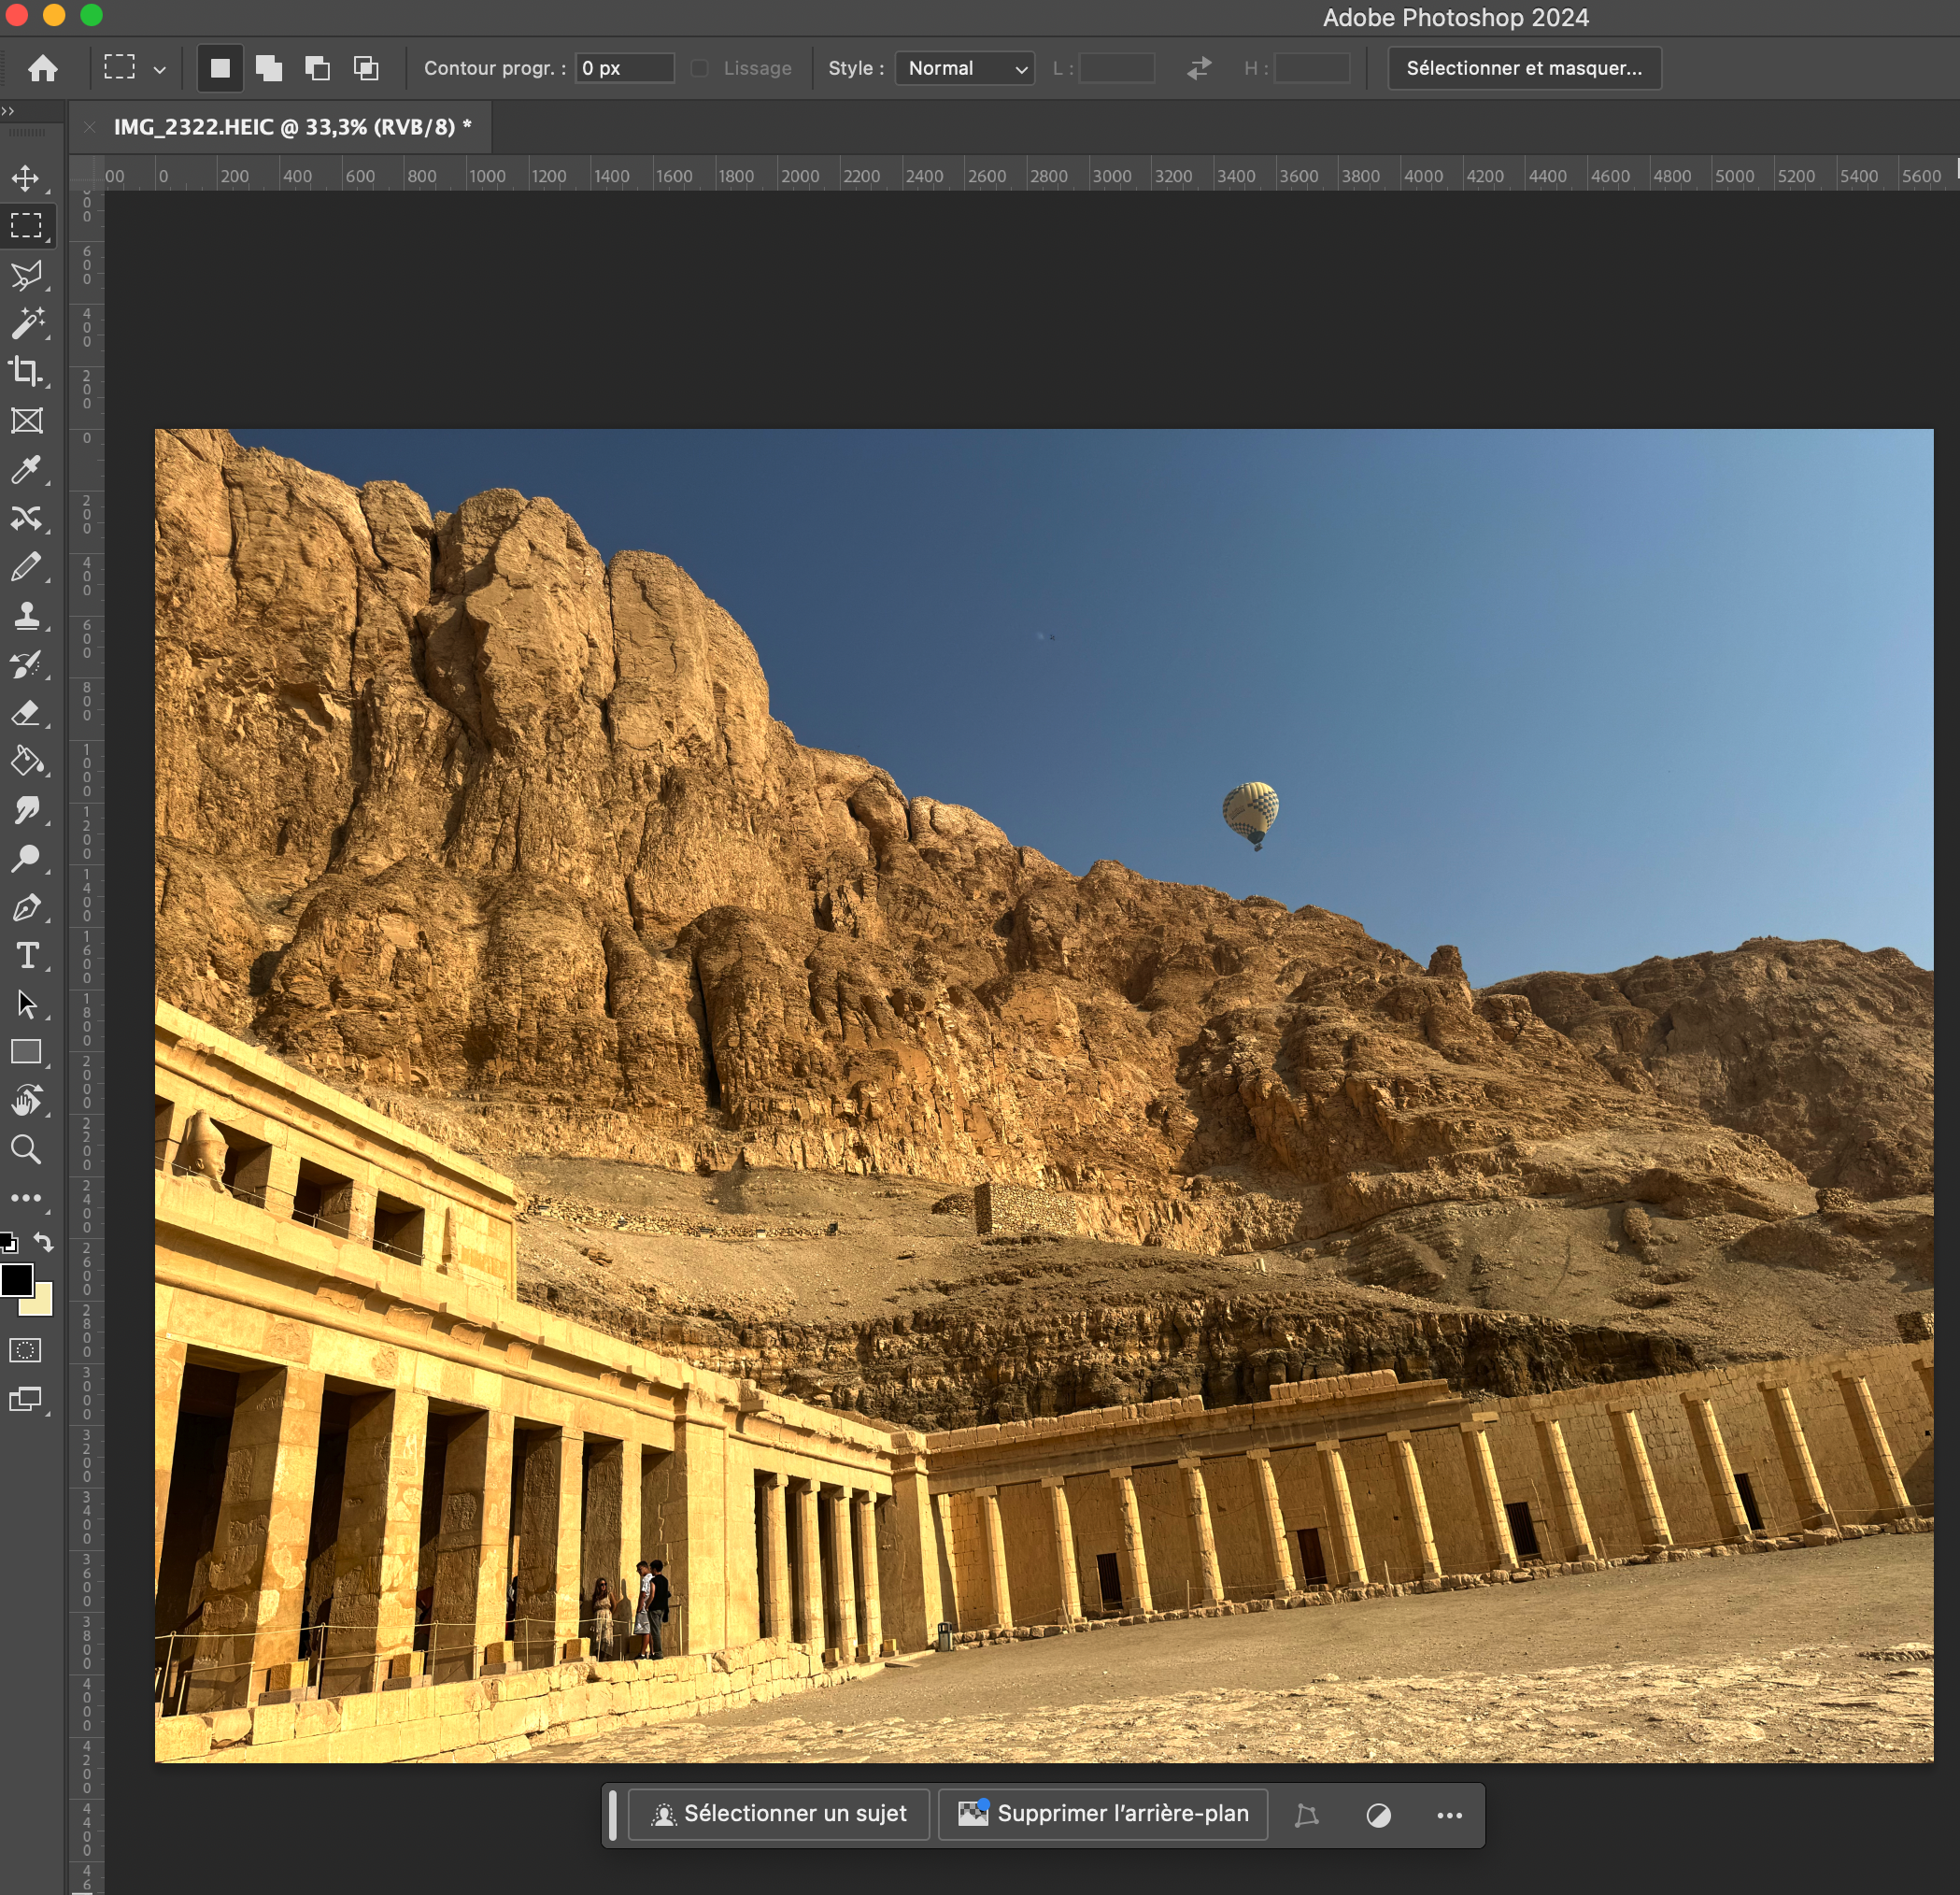This screenshot has height=1895, width=1960.
Task: Select the Magic Wand tool
Action: tap(26, 323)
